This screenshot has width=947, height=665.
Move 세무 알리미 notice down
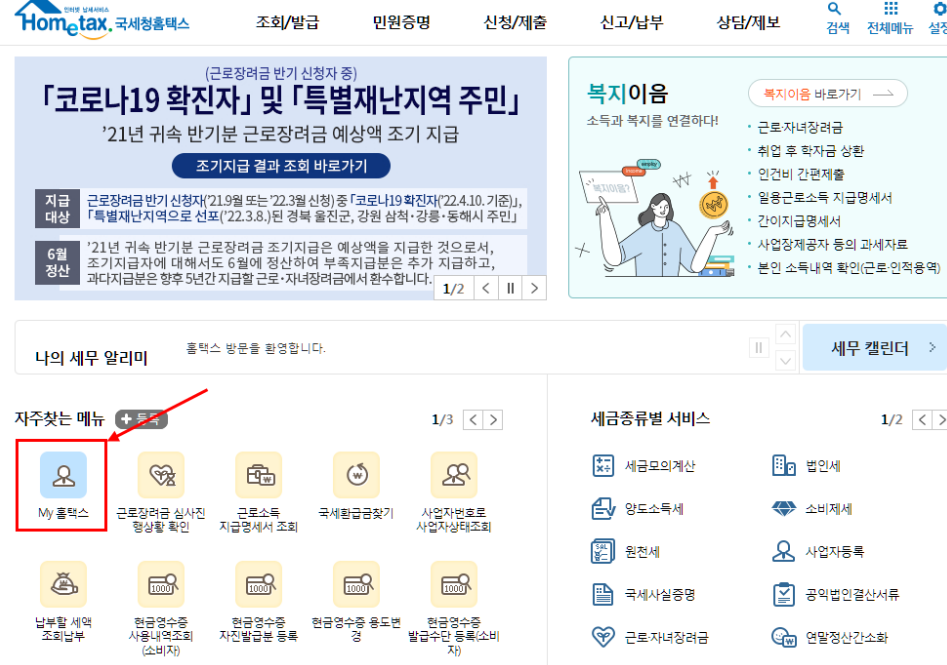(x=785, y=361)
